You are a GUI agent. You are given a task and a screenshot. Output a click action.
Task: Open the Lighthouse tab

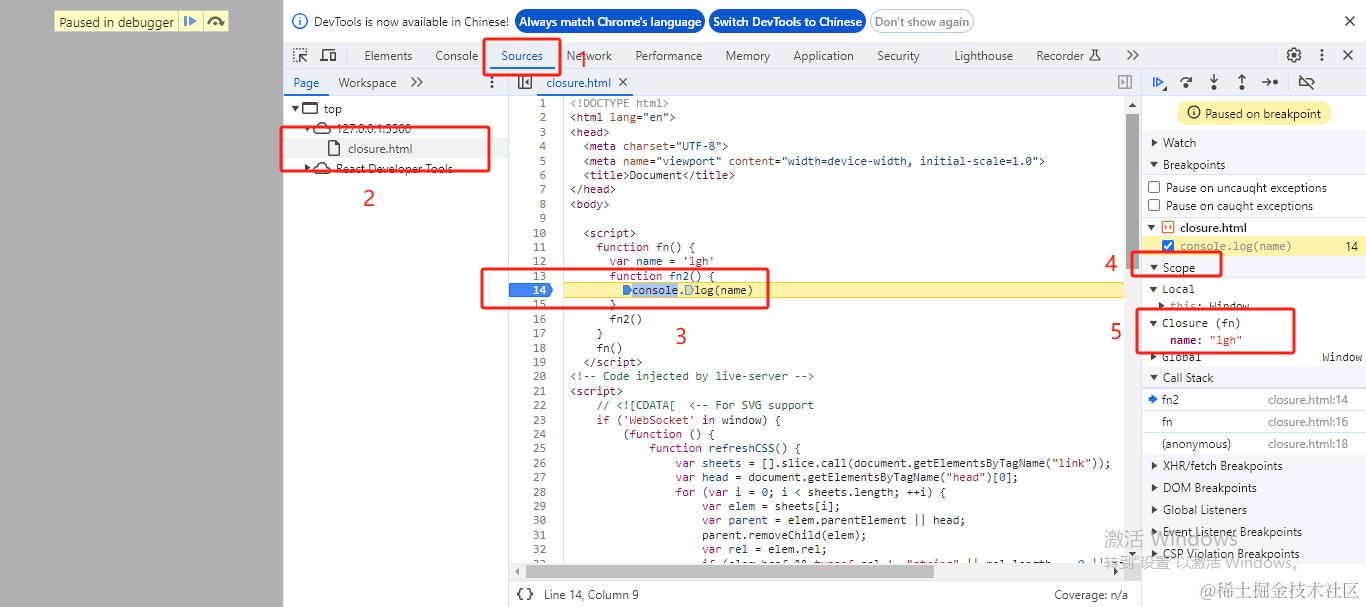click(983, 56)
